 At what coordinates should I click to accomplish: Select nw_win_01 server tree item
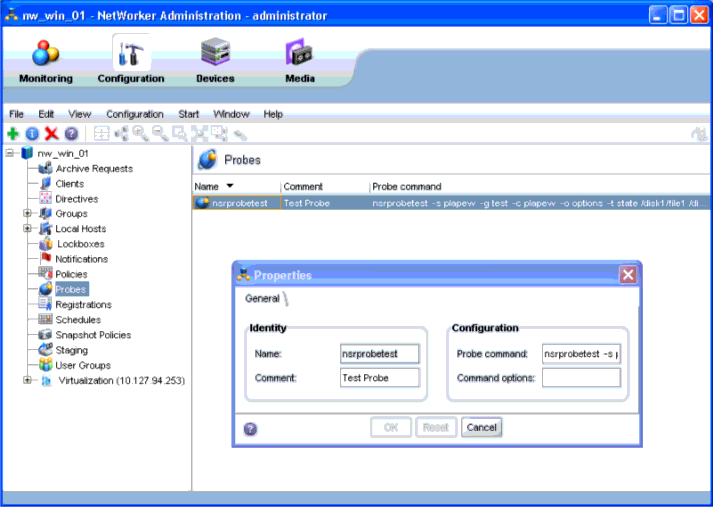pos(63,153)
